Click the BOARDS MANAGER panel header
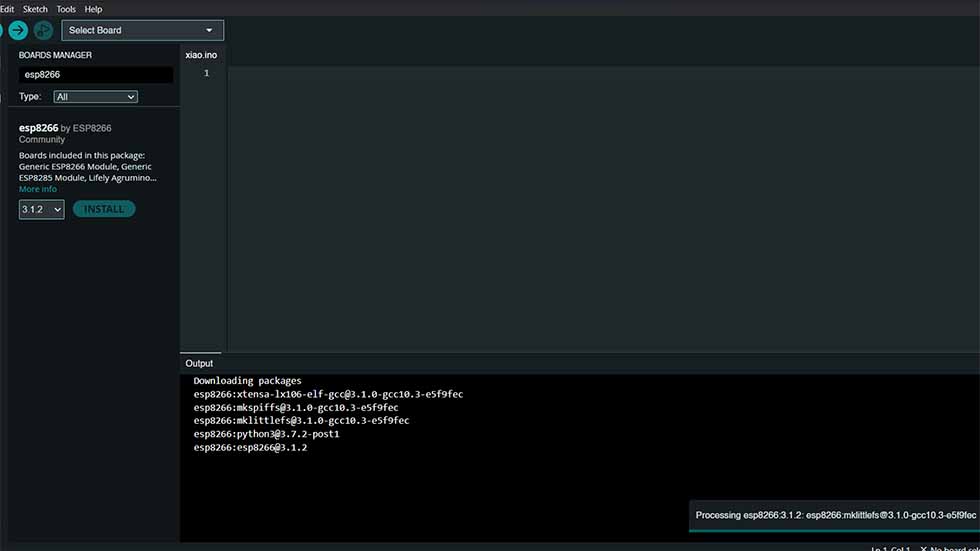The image size is (980, 551). tap(55, 55)
